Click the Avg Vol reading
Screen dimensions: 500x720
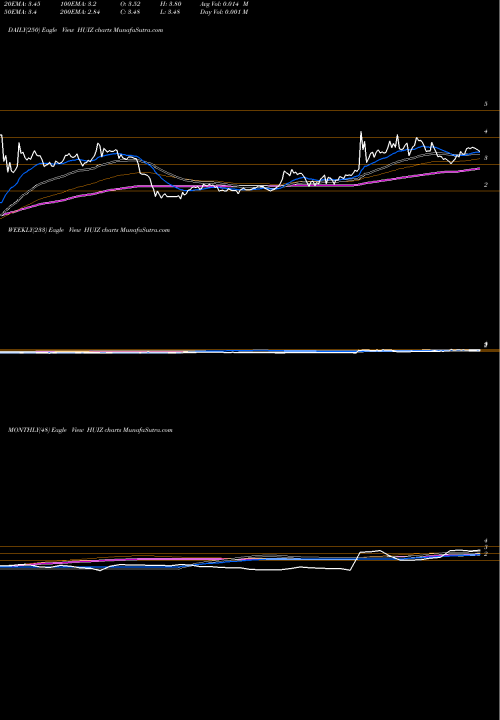[224, 4]
